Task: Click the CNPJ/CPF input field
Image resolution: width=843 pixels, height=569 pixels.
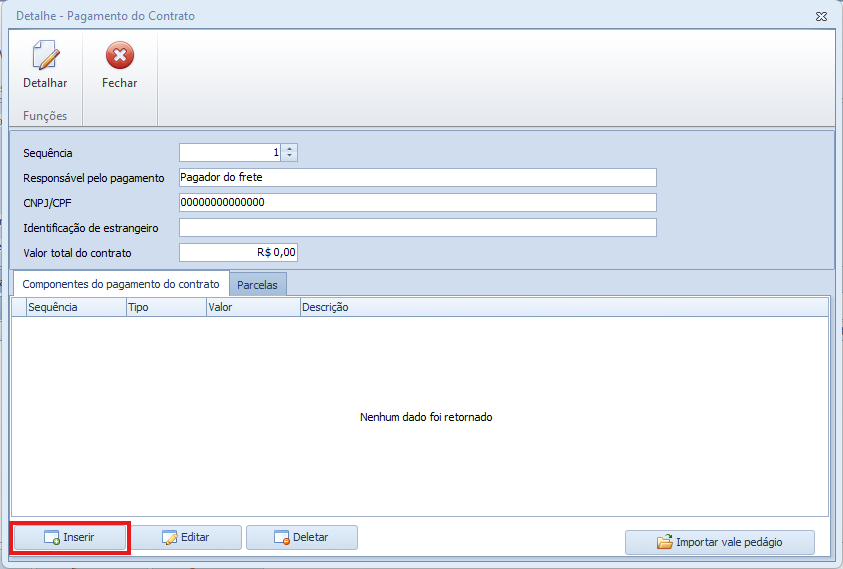Action: pos(417,203)
